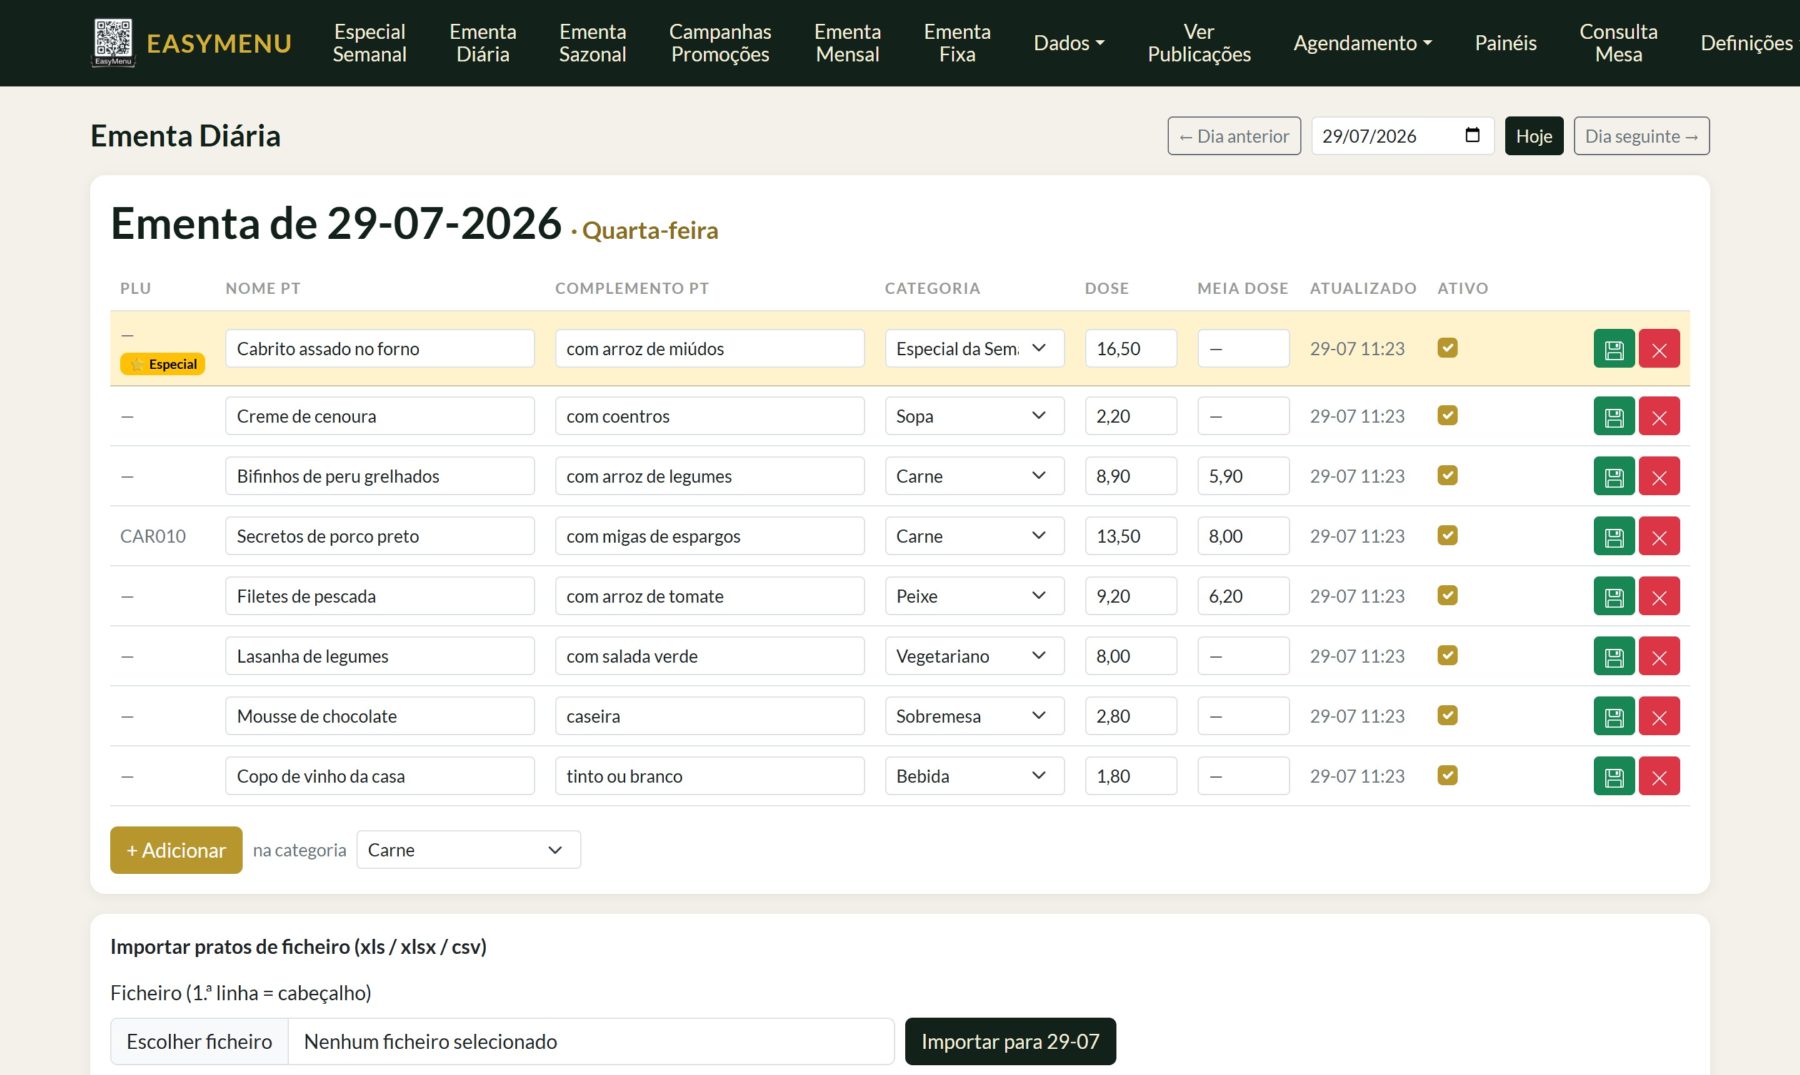Delete the Filetes de pescada row
This screenshot has width=1800, height=1075.
[x=1659, y=596]
